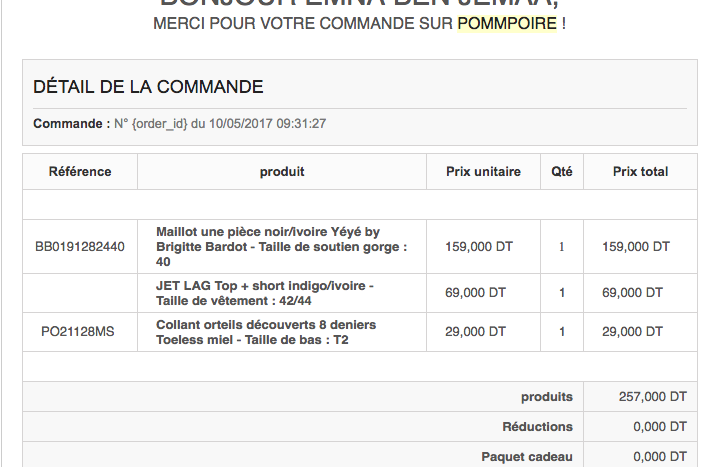Screen dimensions: 706x470
Task: Click the Paquet cadeau row label
Action: click(x=527, y=456)
